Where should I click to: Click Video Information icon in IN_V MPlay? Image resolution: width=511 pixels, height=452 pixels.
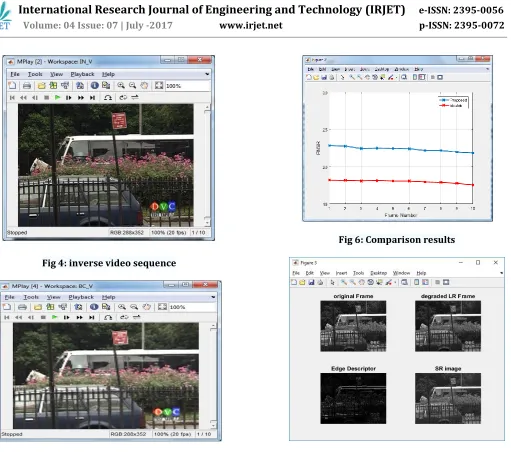95,85
